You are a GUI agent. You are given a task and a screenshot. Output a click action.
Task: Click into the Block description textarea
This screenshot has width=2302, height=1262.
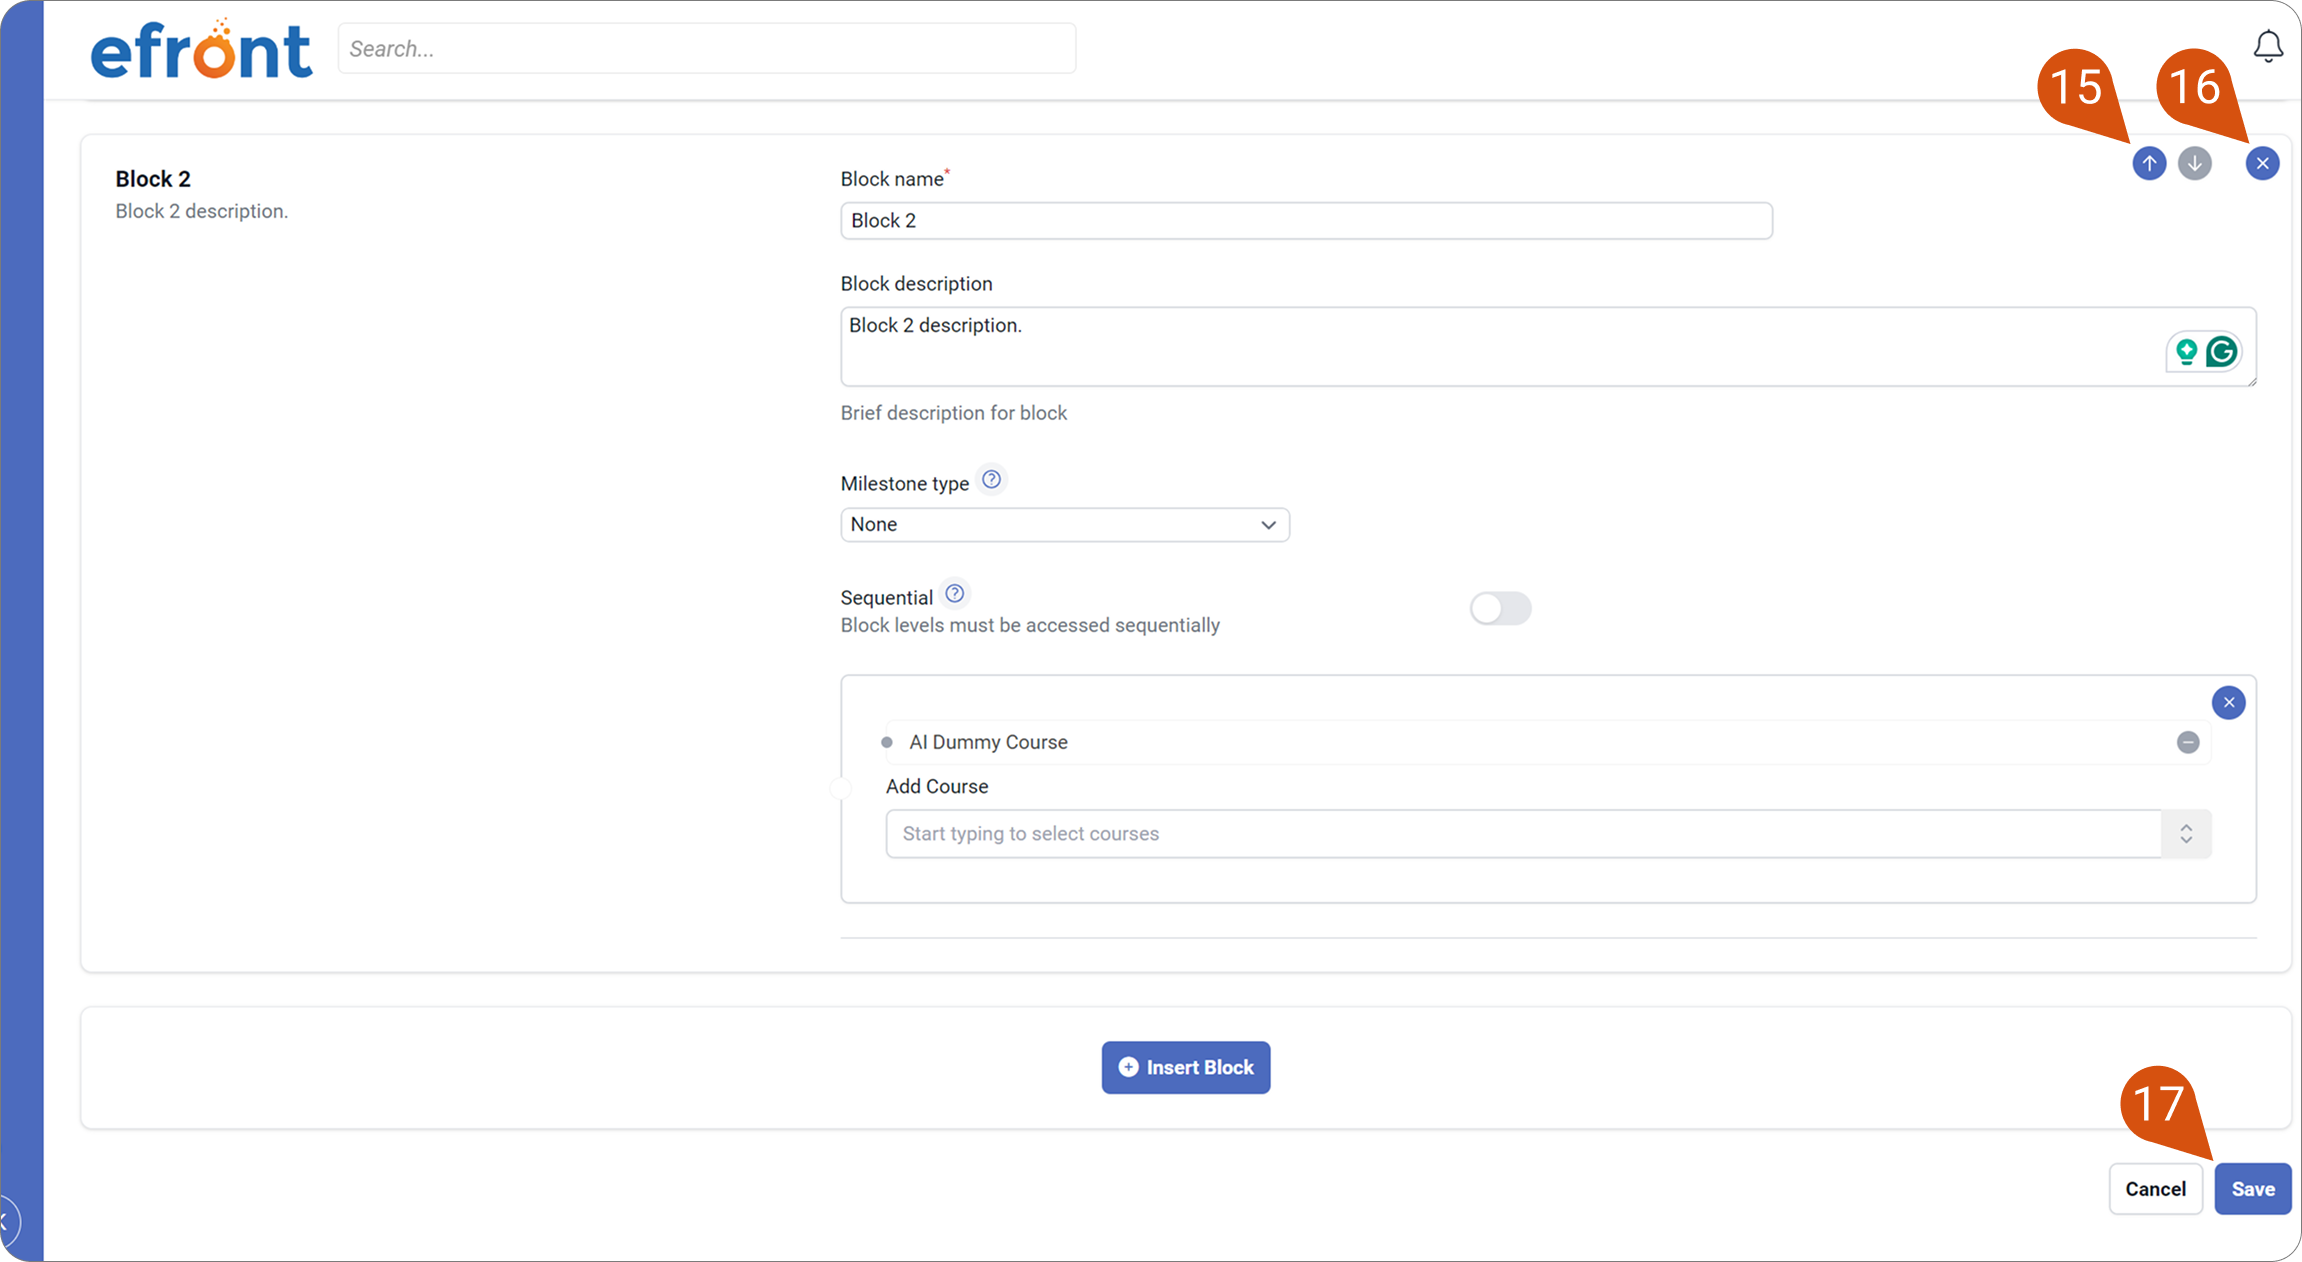coord(1549,346)
